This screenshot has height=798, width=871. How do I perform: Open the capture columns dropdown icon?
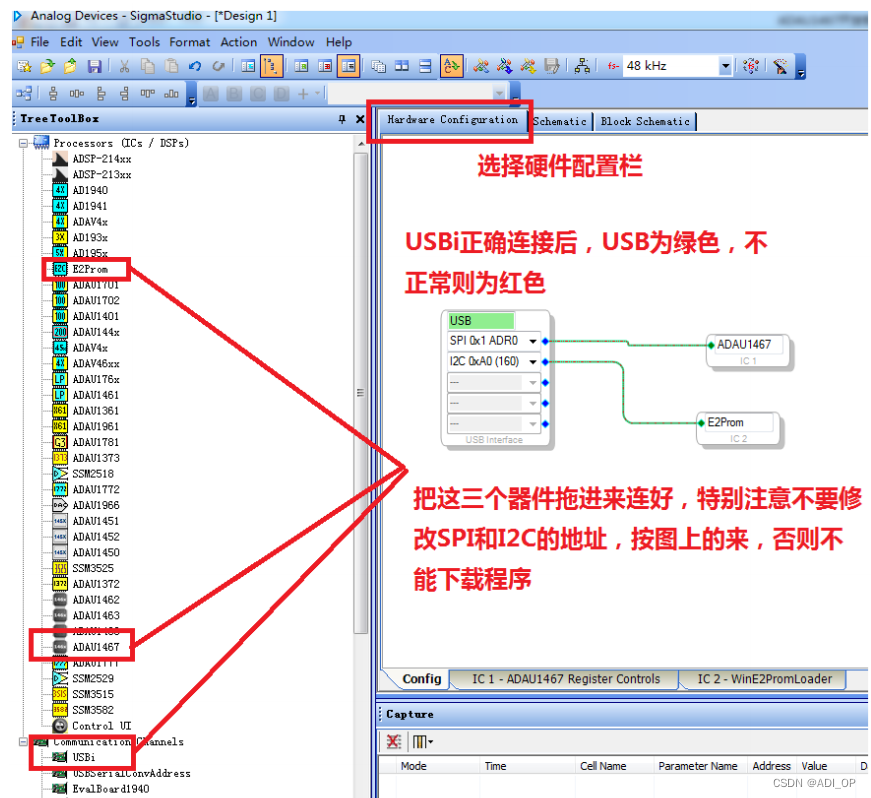pyautogui.click(x=423, y=741)
